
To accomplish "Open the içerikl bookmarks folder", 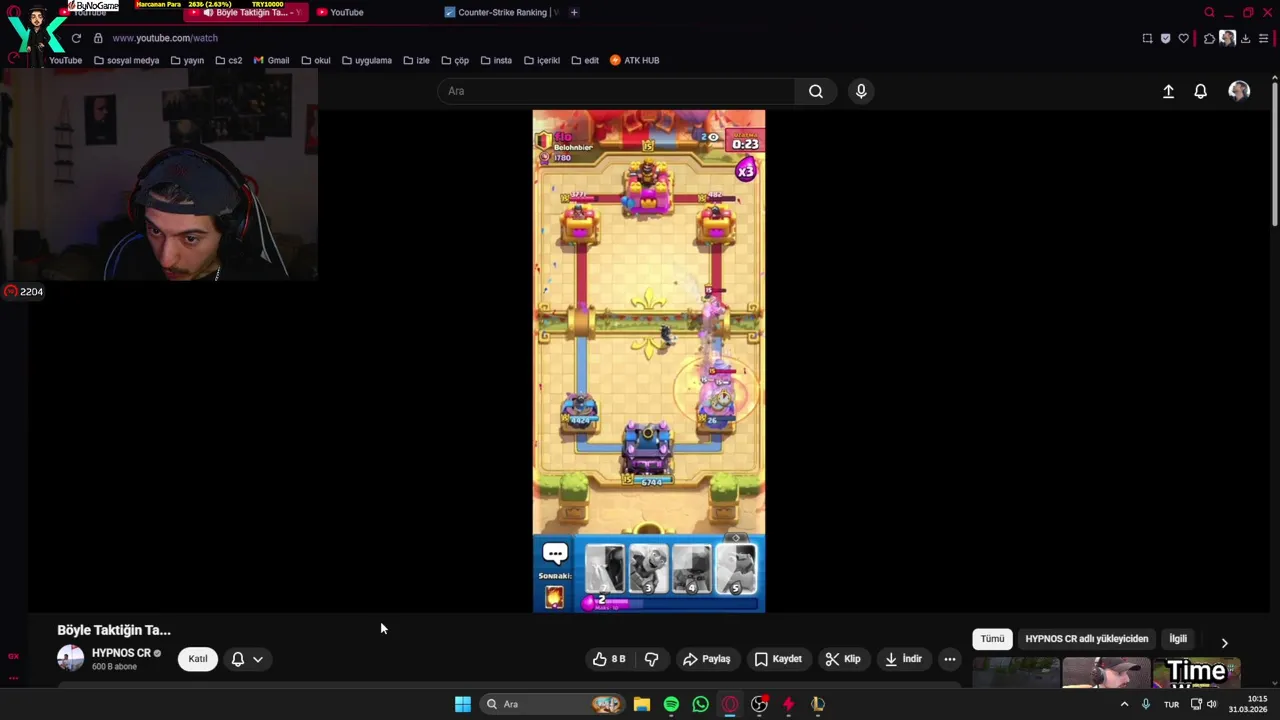I will [x=542, y=60].
